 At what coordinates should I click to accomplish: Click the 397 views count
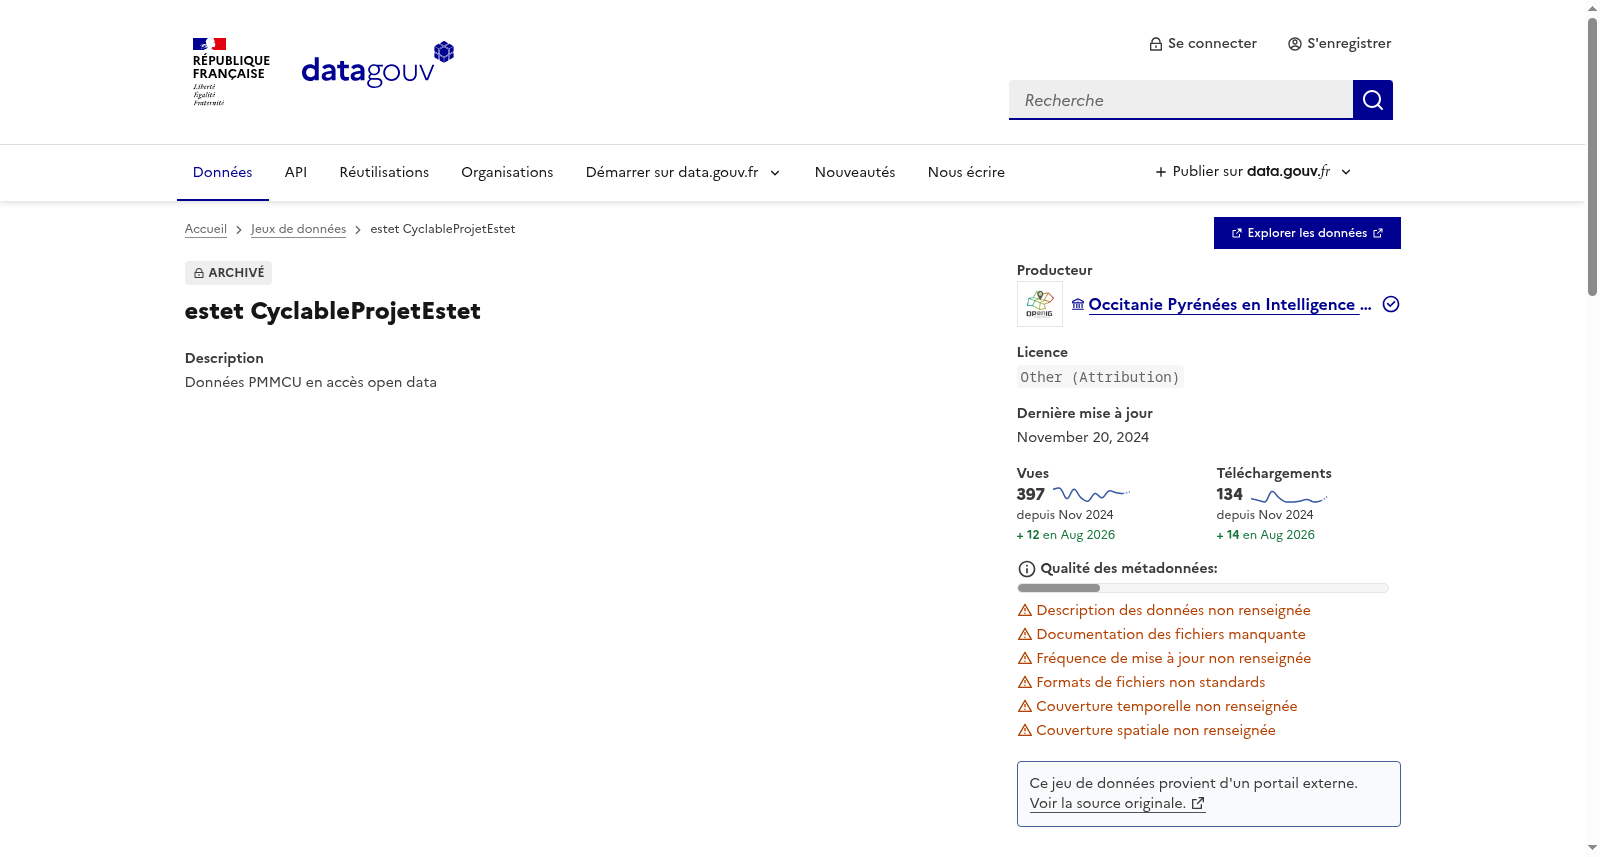pyautogui.click(x=1031, y=494)
